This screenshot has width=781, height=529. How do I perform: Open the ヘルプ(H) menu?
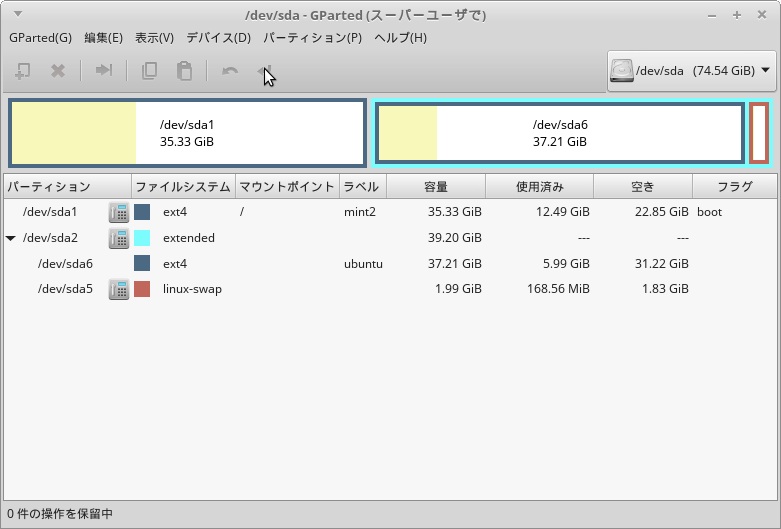pos(400,38)
